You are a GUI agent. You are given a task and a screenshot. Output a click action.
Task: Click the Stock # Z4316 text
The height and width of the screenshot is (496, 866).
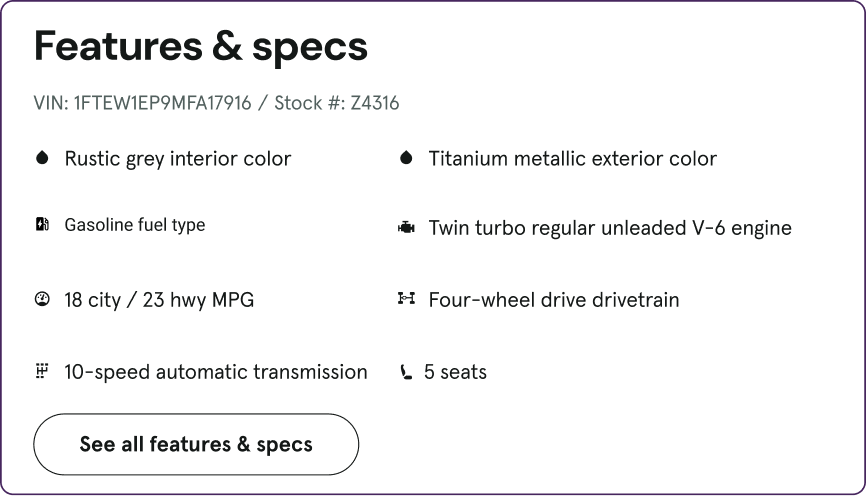(337, 103)
